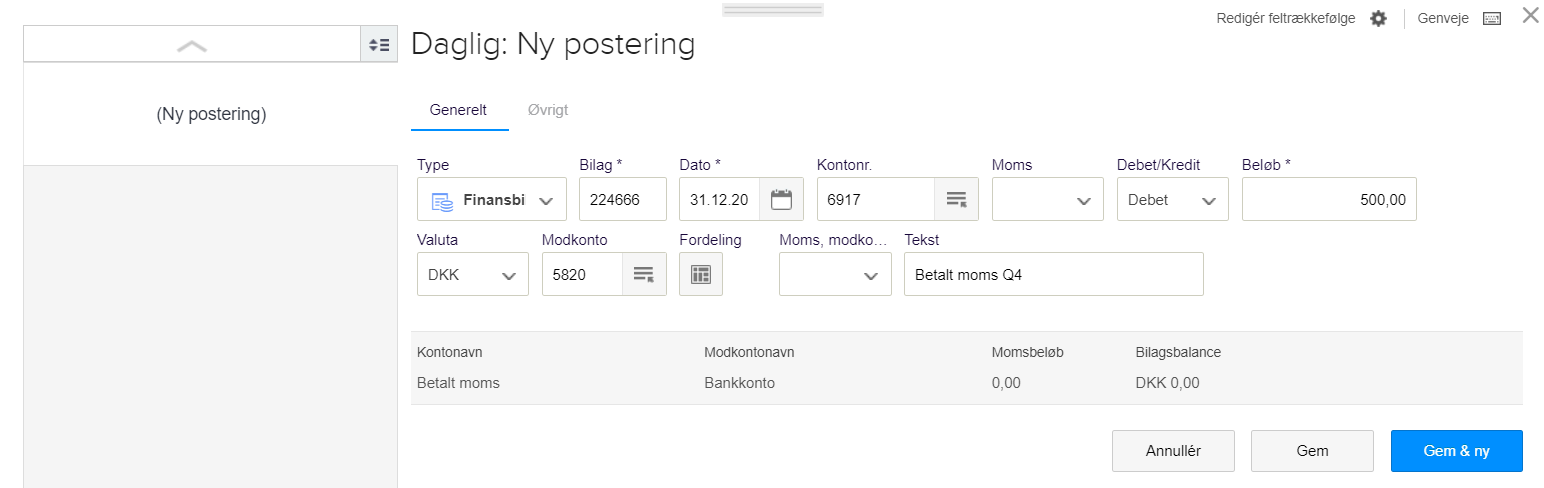Collapse the left panel with up chevron
The image size is (1544, 488).
pos(191,45)
